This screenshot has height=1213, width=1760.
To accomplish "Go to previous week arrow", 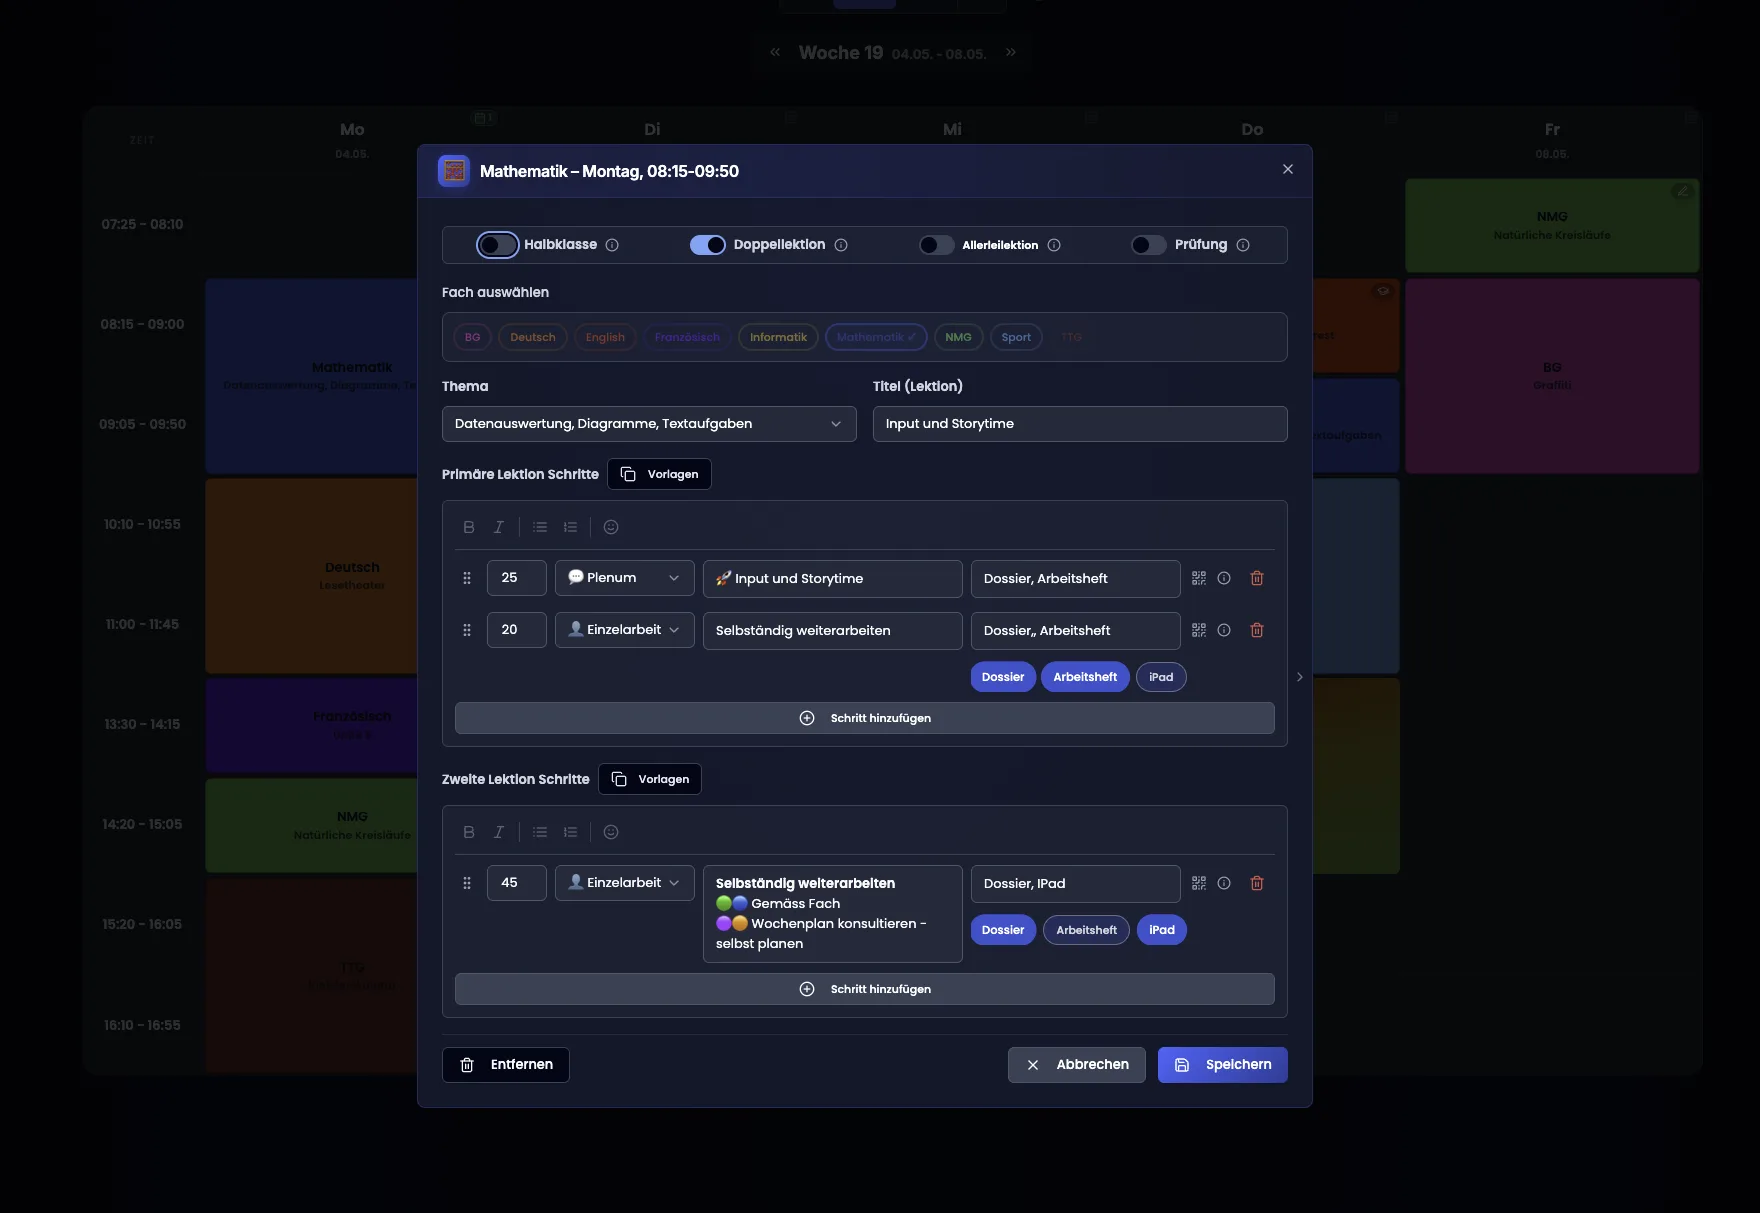I will 775,52.
